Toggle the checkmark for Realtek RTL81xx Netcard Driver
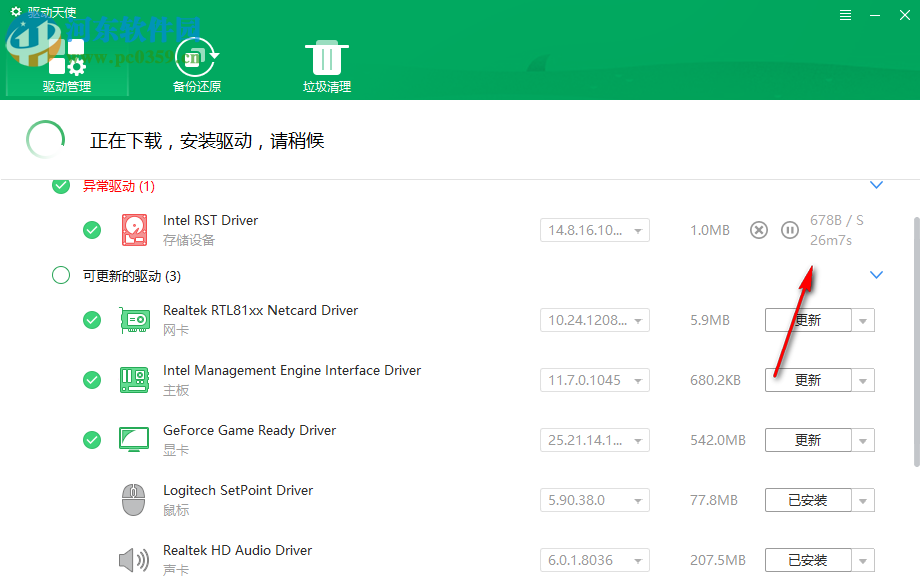The width and height of the screenshot is (920, 580). 92,319
